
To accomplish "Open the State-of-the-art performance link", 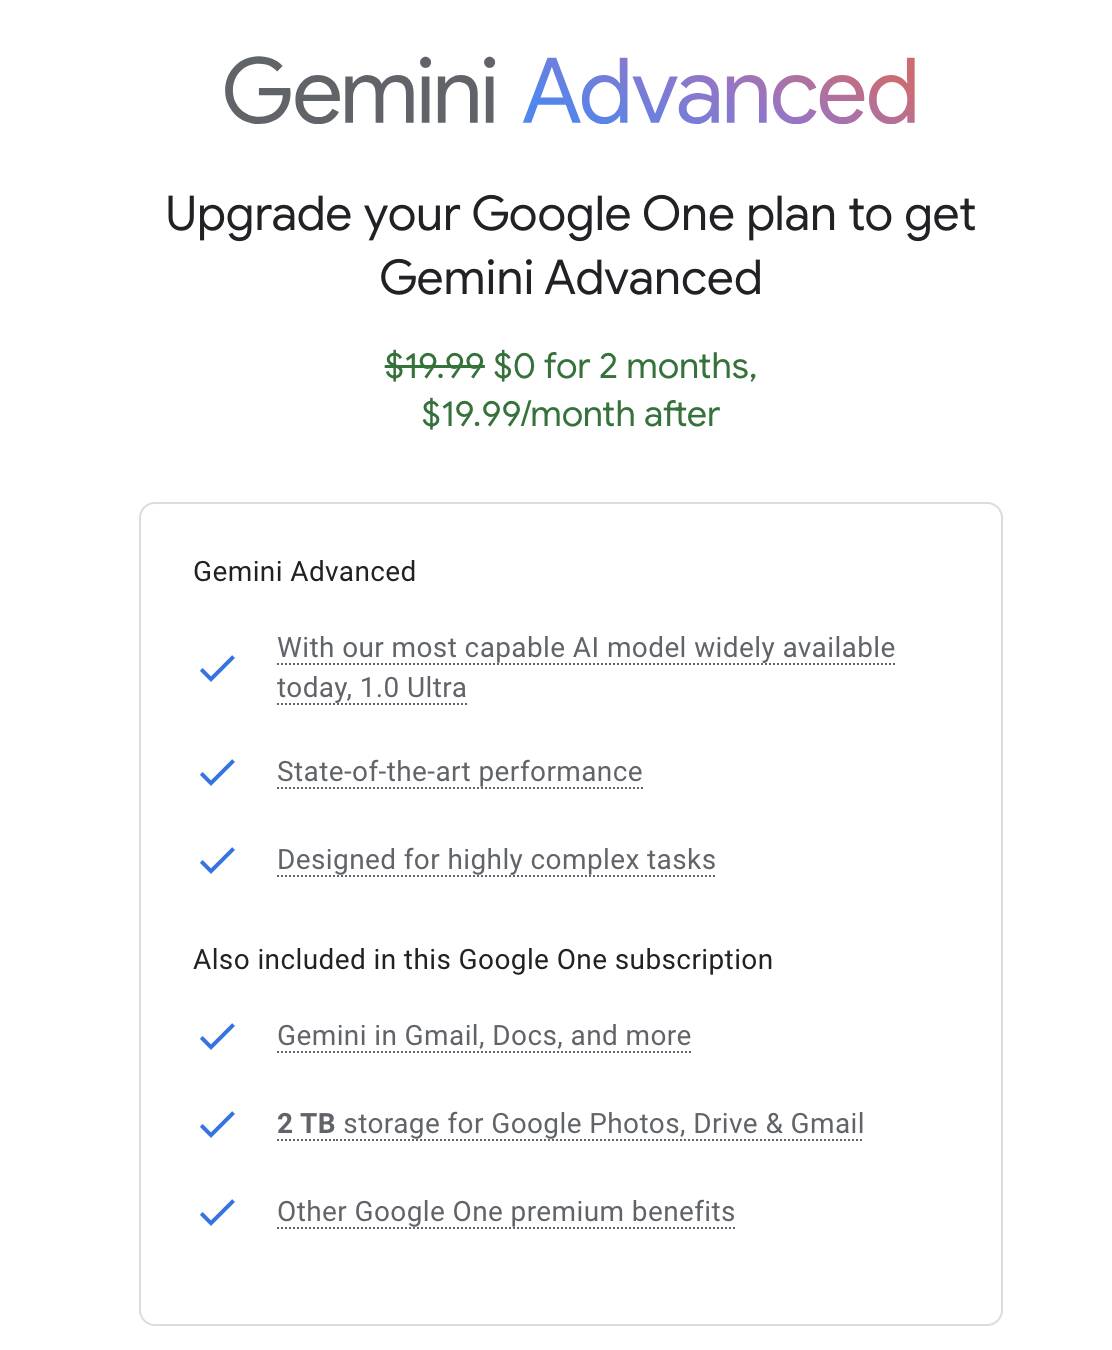I will click(459, 772).
